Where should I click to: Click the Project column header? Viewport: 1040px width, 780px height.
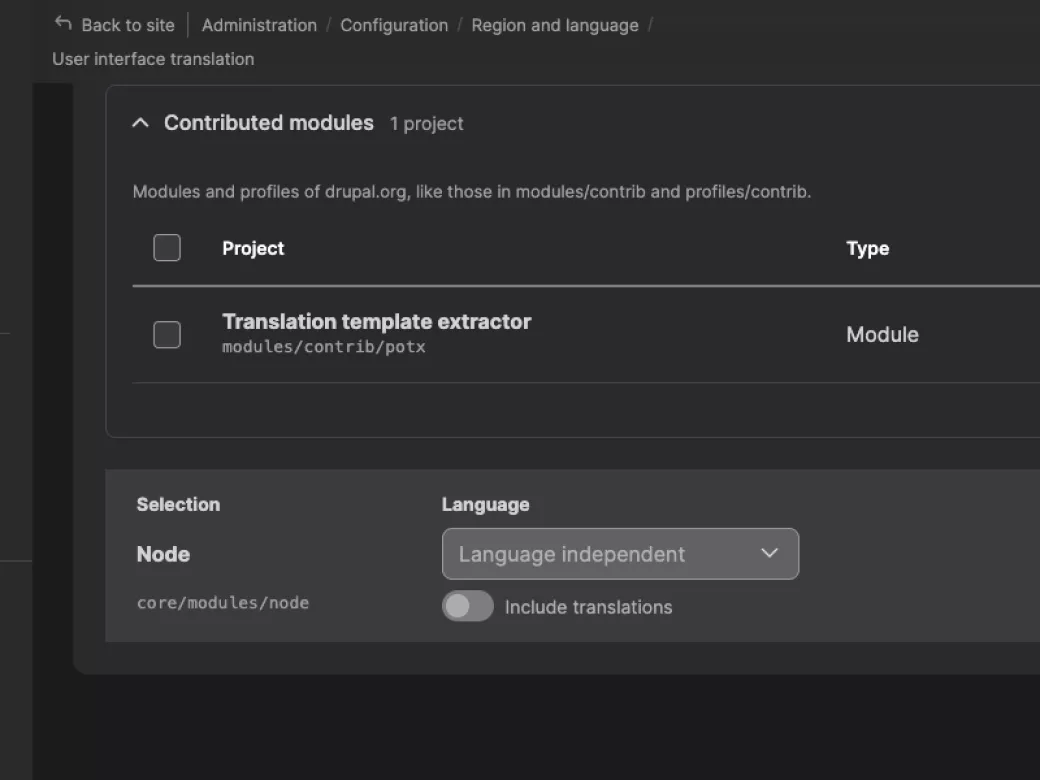pos(253,248)
